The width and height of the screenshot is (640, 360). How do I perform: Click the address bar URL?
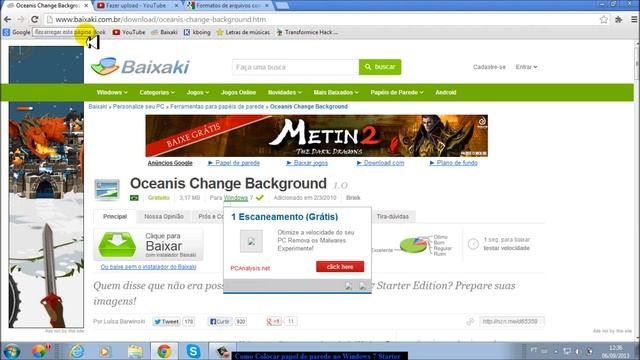pos(161,19)
